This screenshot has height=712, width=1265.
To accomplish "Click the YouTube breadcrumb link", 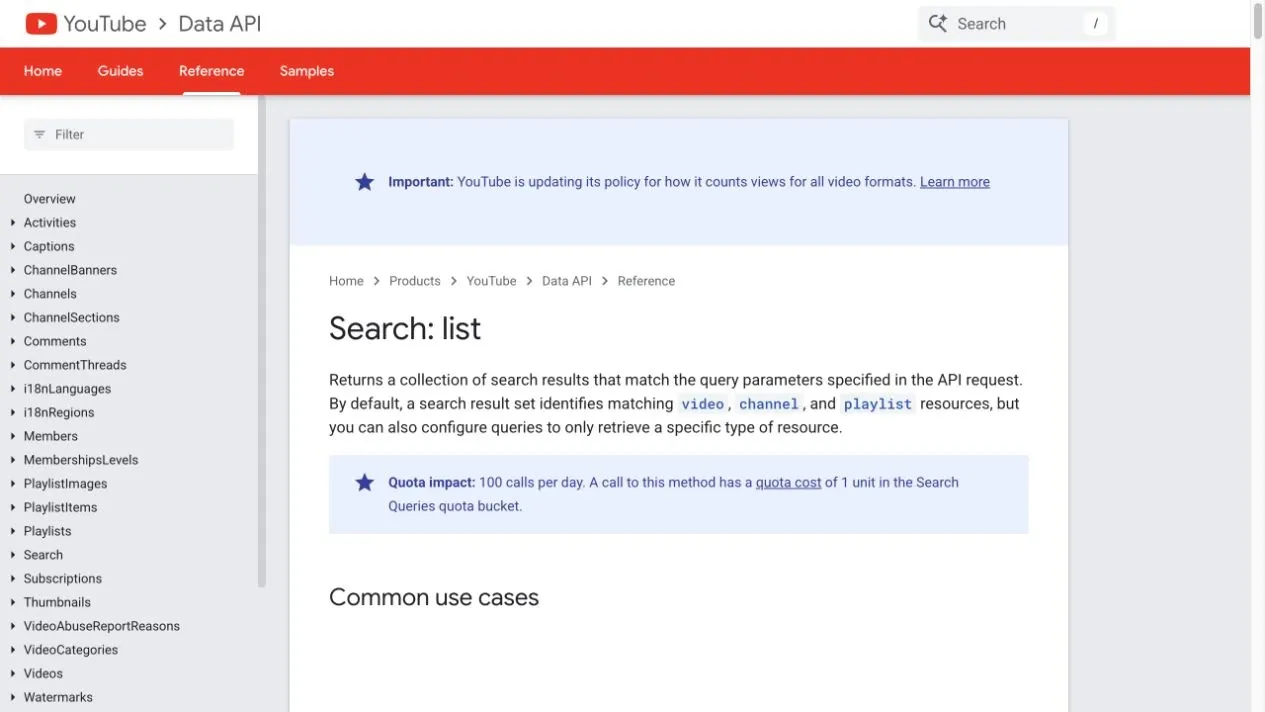I will (x=491, y=281).
